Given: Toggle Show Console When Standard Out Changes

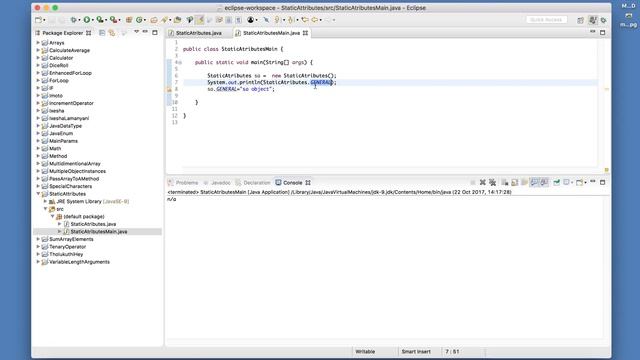Looking at the screenshot, I should pos(534,182).
